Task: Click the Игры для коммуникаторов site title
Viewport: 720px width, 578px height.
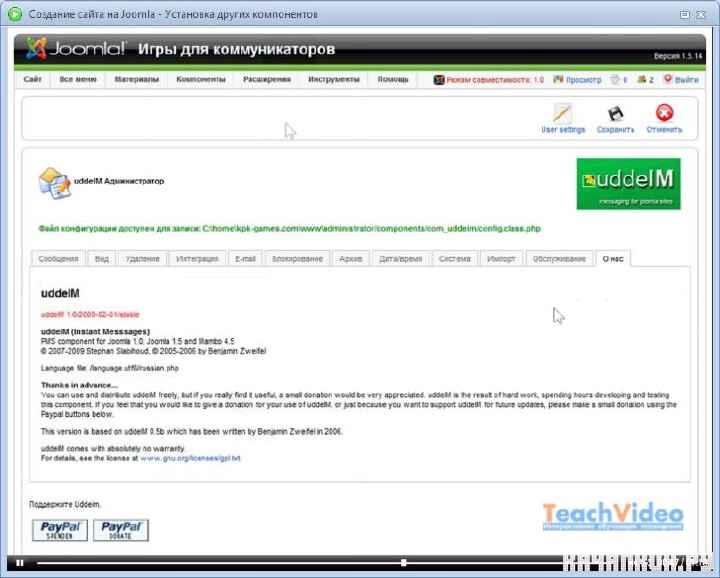Action: pyautogui.click(x=236, y=49)
